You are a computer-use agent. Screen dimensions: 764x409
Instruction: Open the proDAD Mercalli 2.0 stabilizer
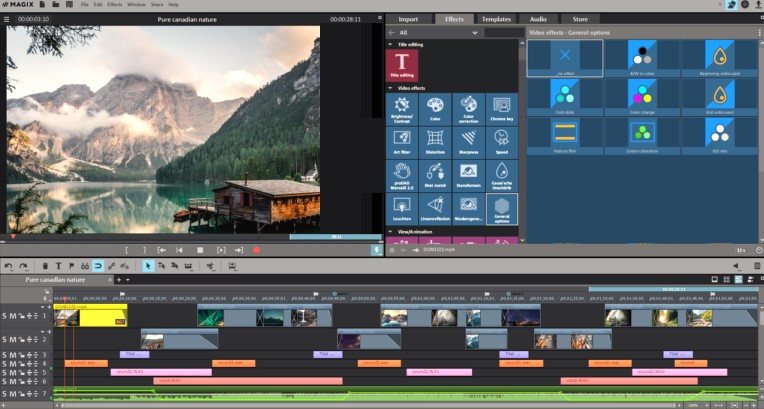point(402,176)
